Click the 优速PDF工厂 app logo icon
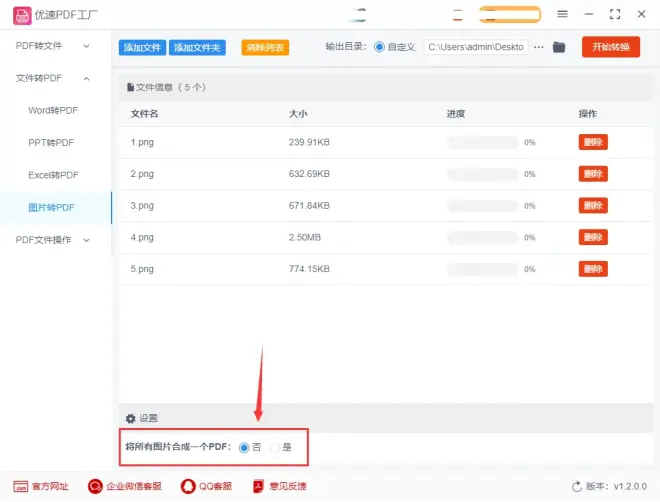 click(x=21, y=15)
